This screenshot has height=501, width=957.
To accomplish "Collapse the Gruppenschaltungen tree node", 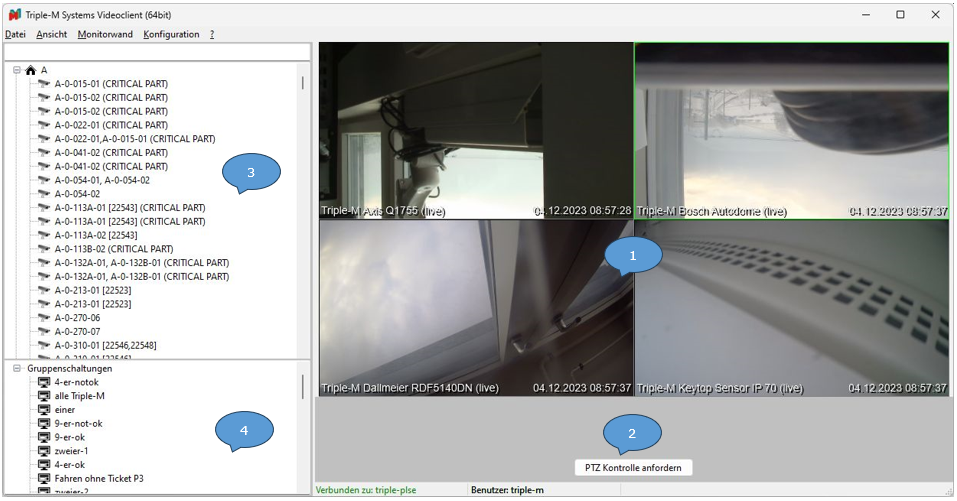I will pos(17,369).
